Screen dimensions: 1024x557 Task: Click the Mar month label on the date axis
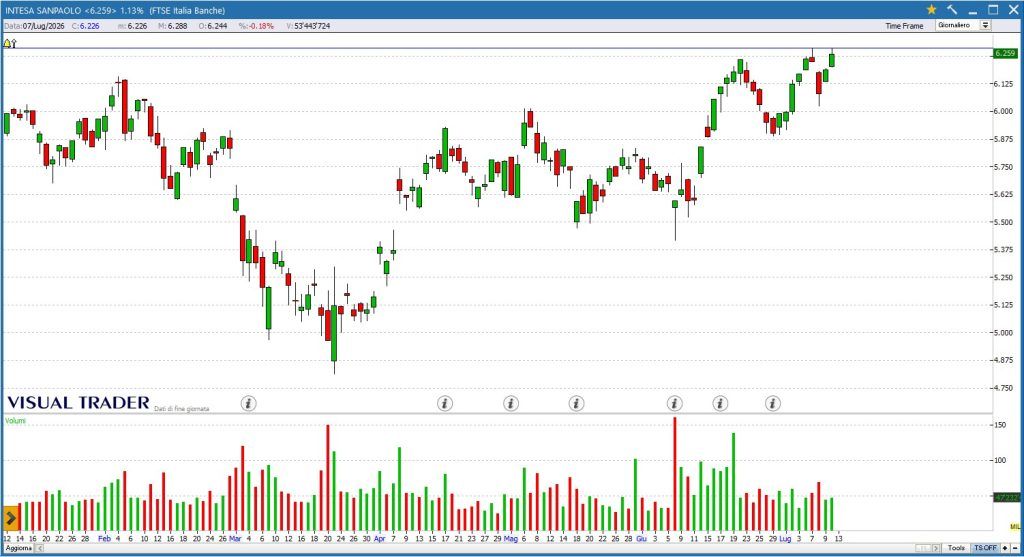[235, 539]
